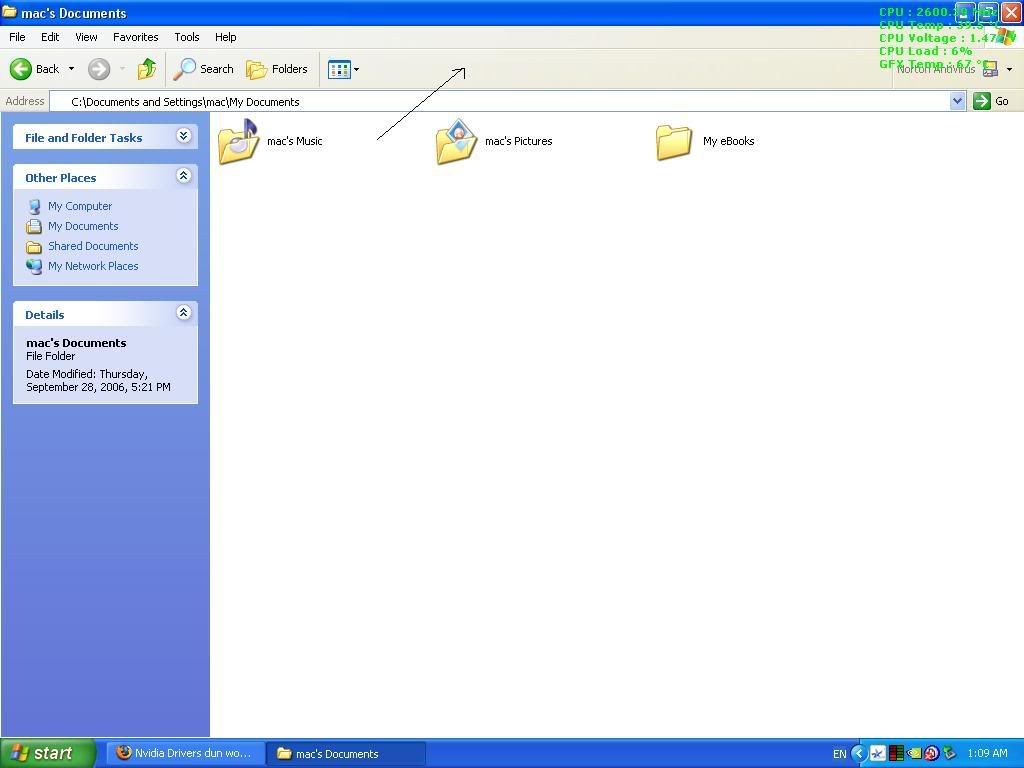Open the Views dropdown button
This screenshot has height=768, width=1024.
(343, 69)
